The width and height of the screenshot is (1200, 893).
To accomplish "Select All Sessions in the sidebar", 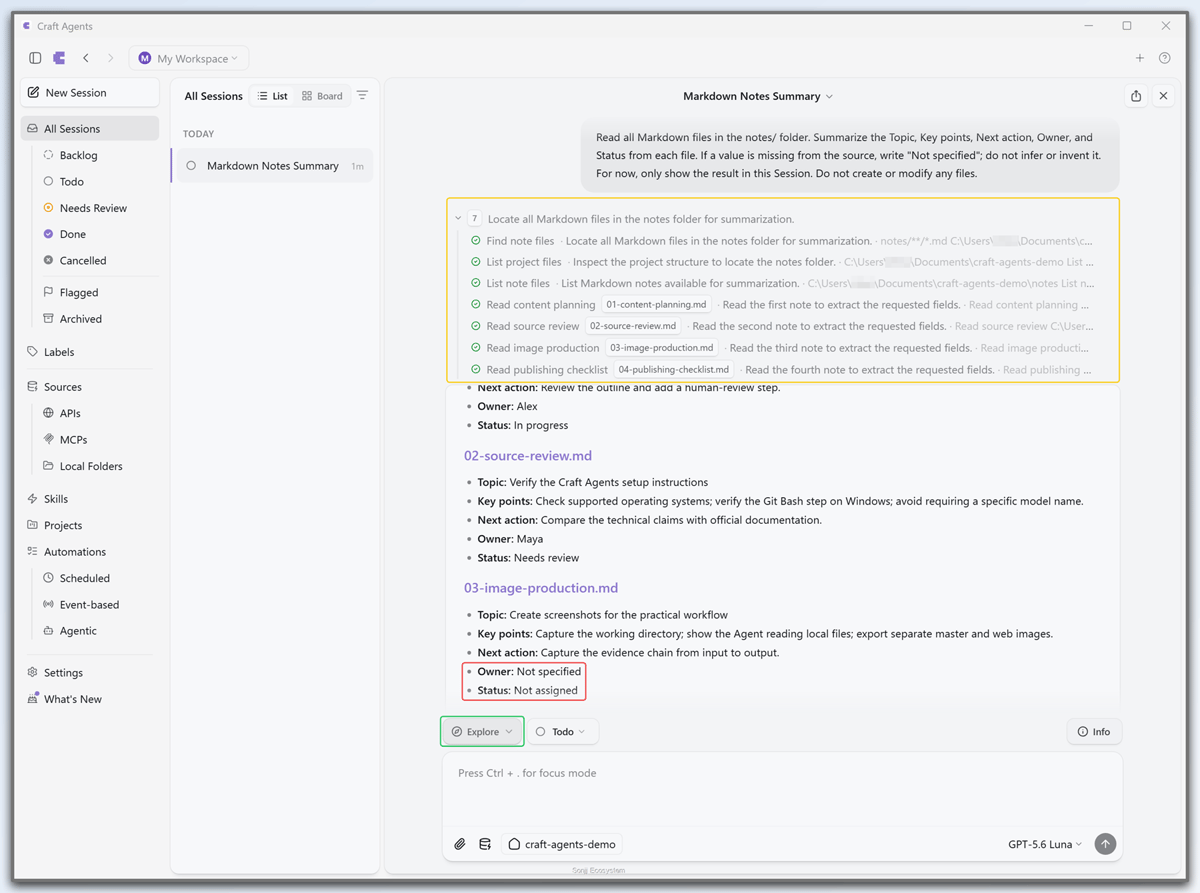I will [x=90, y=128].
